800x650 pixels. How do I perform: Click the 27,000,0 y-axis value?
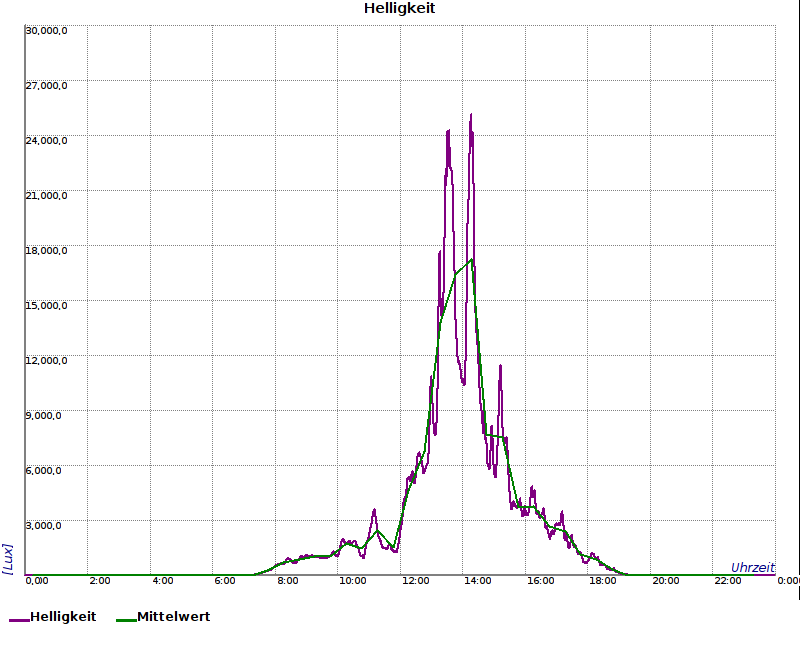[x=46, y=86]
